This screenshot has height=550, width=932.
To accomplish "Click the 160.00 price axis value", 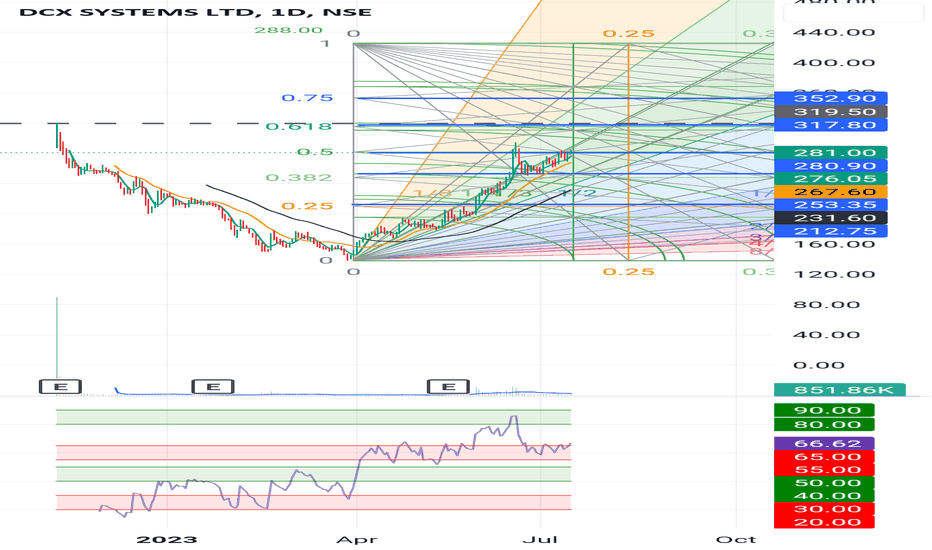I will tap(834, 244).
